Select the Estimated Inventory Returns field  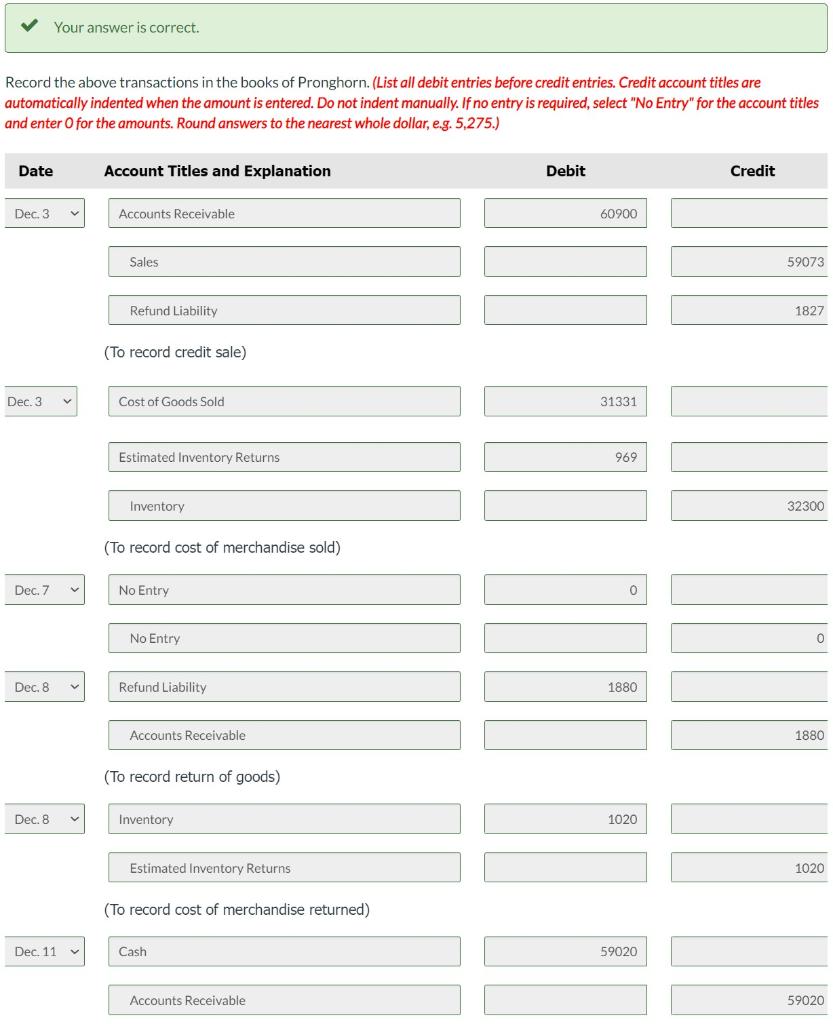(283, 456)
